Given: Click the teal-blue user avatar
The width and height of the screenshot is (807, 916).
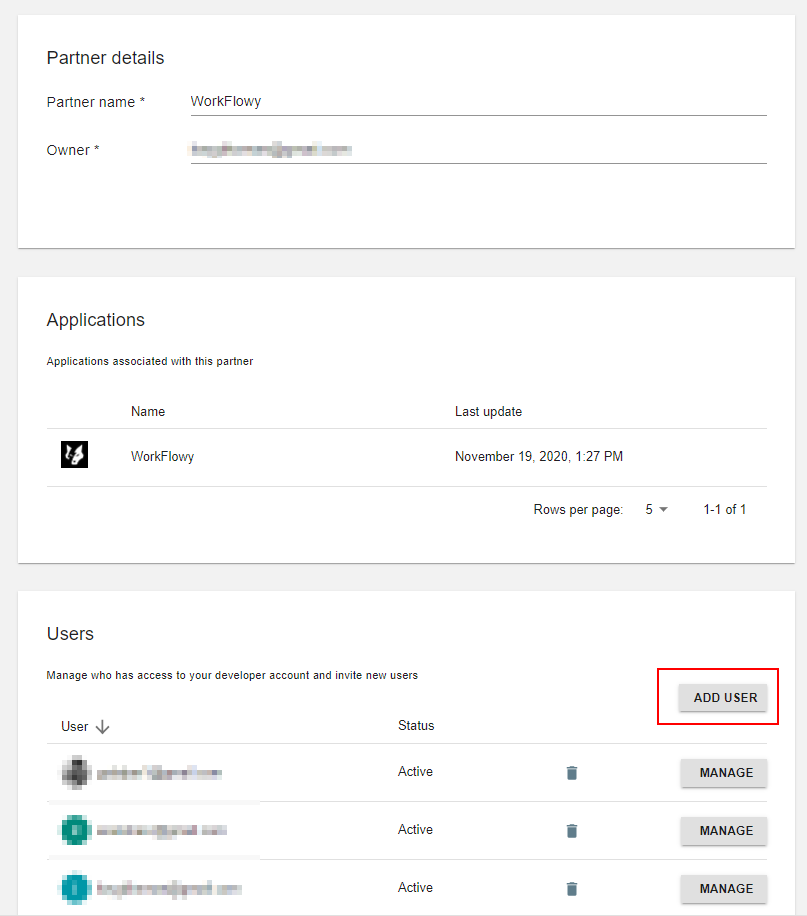Looking at the screenshot, I should pos(76,888).
